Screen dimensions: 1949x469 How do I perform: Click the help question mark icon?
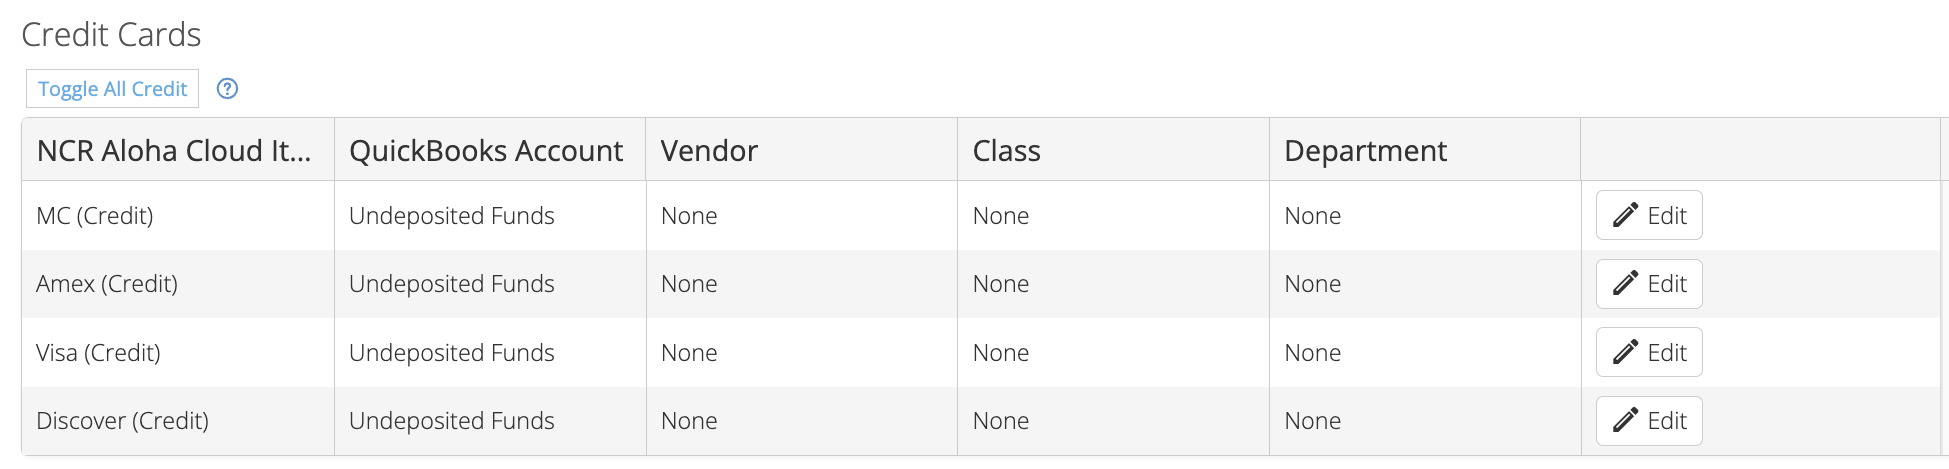point(228,89)
